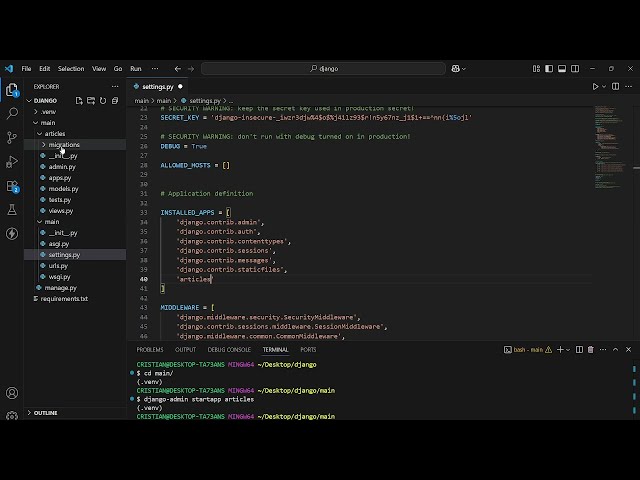Switch to the PROBLEMS tab
640x480 pixels.
click(150, 350)
